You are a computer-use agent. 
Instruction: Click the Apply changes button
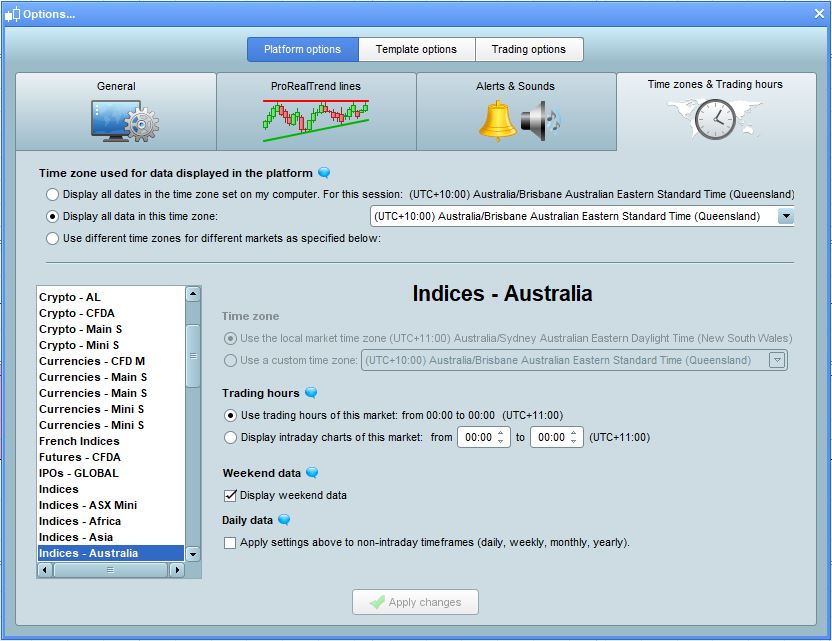(x=415, y=602)
